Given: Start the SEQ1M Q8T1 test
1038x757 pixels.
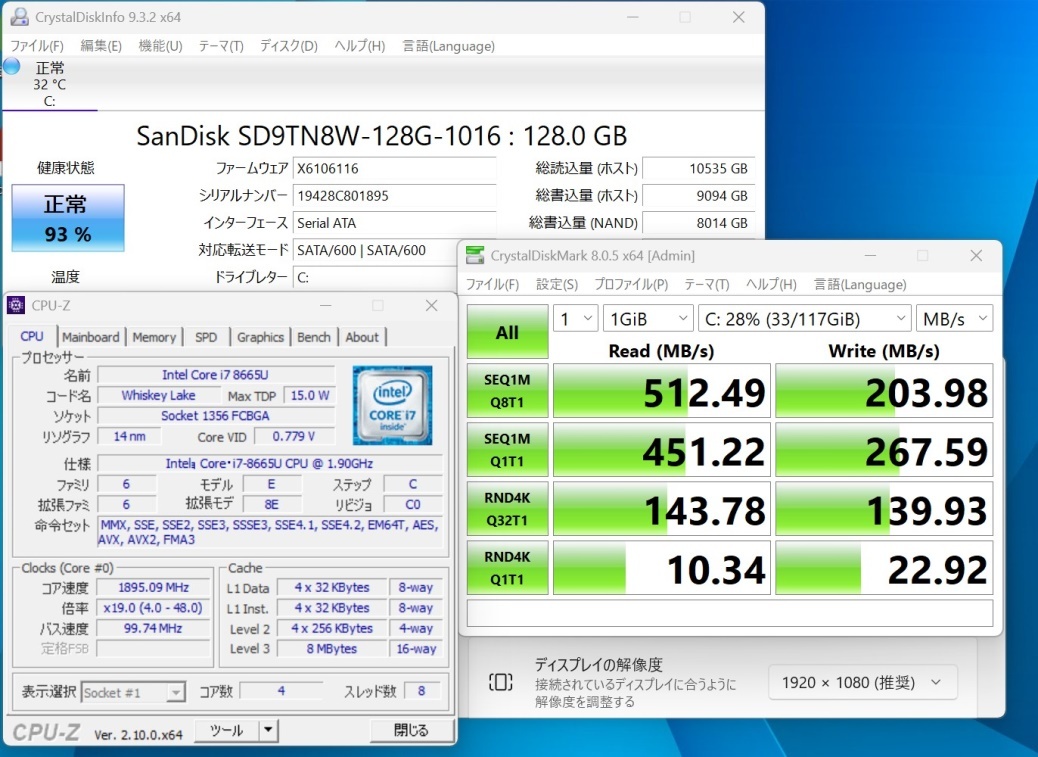Looking at the screenshot, I should [507, 390].
